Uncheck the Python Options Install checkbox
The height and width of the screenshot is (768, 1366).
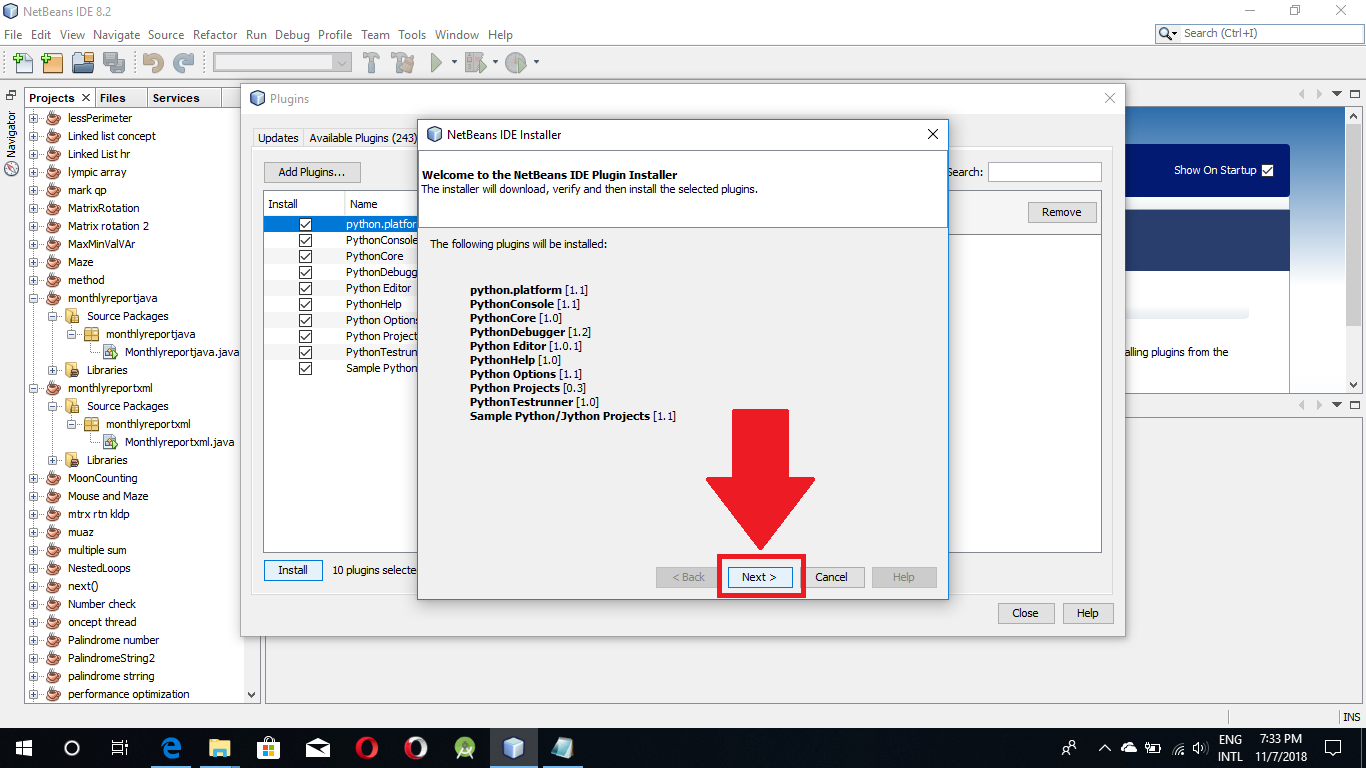[305, 321]
